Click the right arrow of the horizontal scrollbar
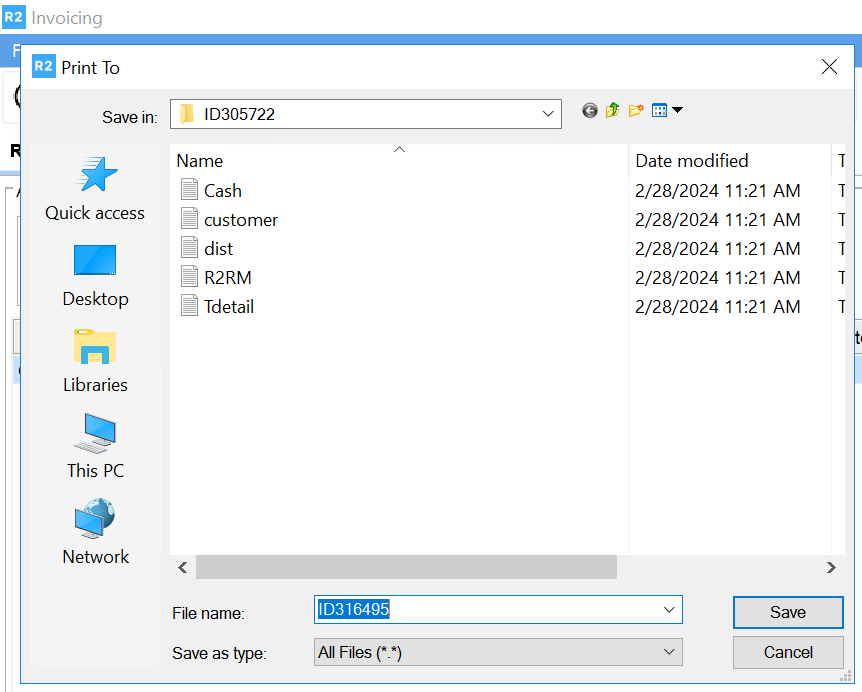This screenshot has height=692, width=862. click(831, 567)
